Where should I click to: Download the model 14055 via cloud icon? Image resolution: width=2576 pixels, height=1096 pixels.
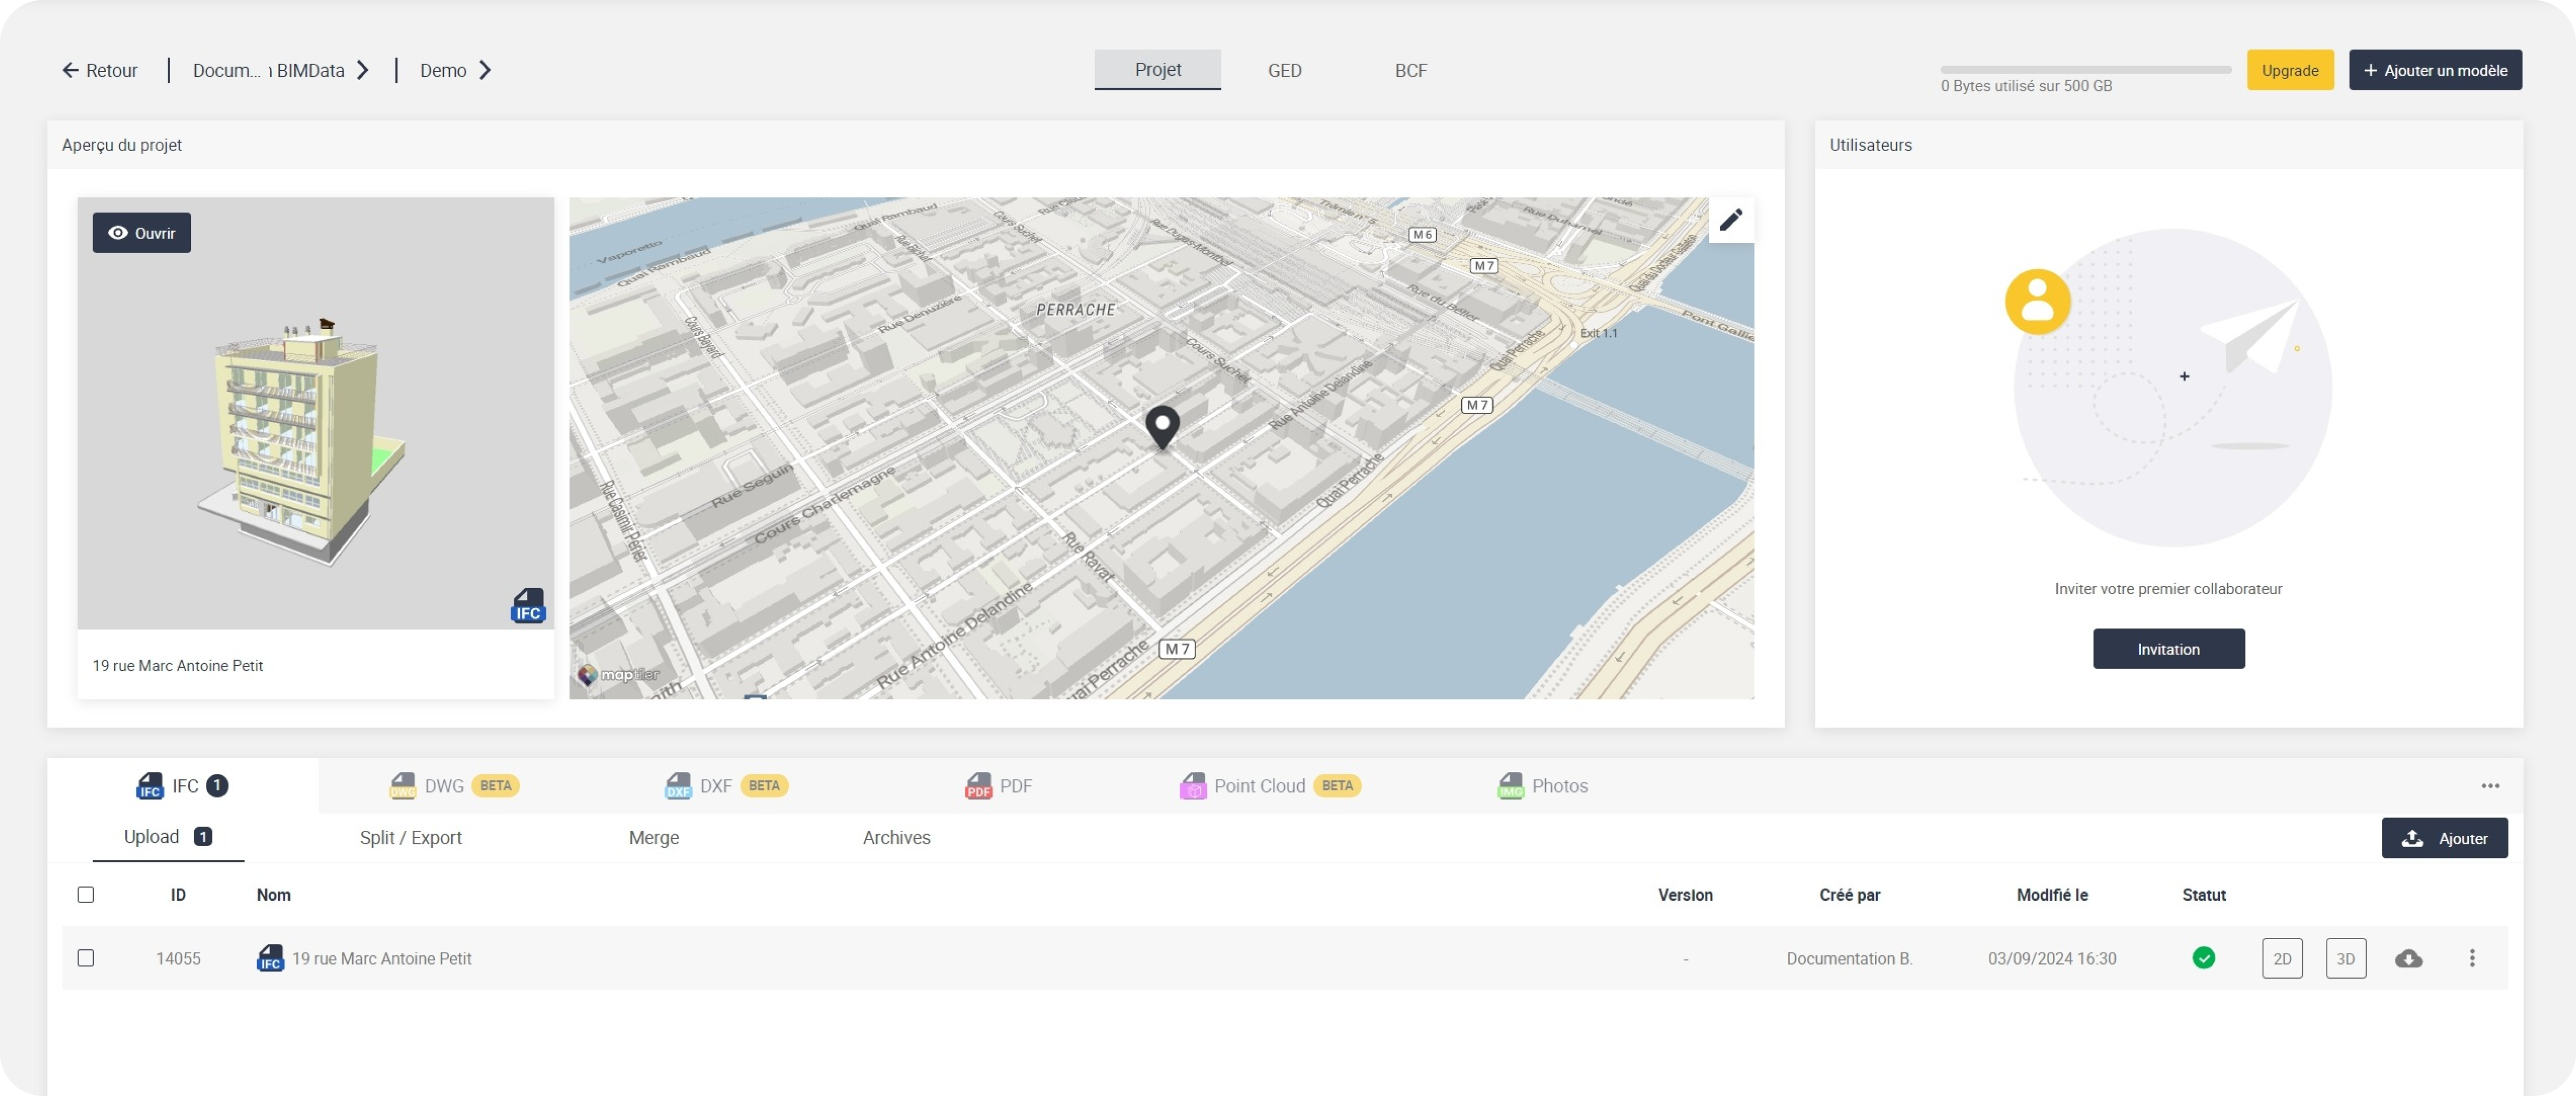2409,958
